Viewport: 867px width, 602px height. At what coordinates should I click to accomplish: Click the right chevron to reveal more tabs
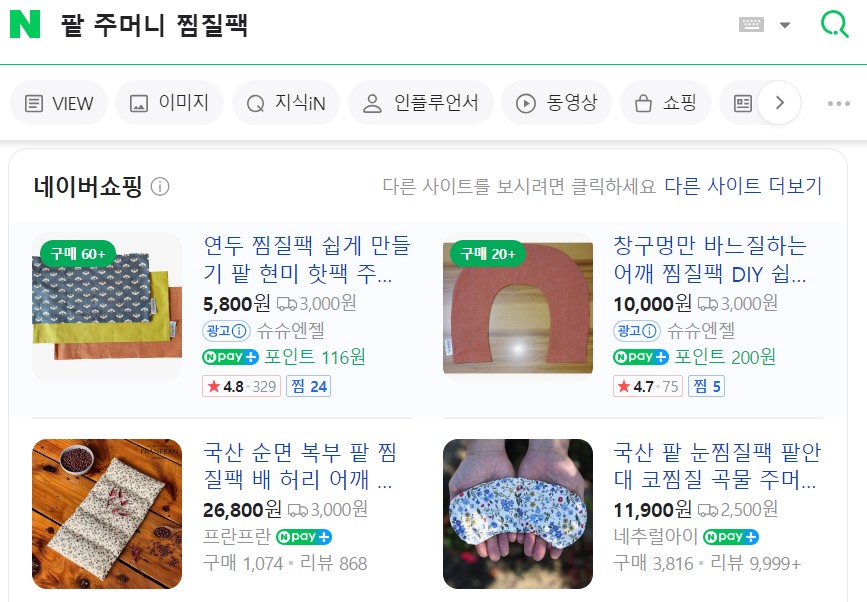[x=780, y=102]
